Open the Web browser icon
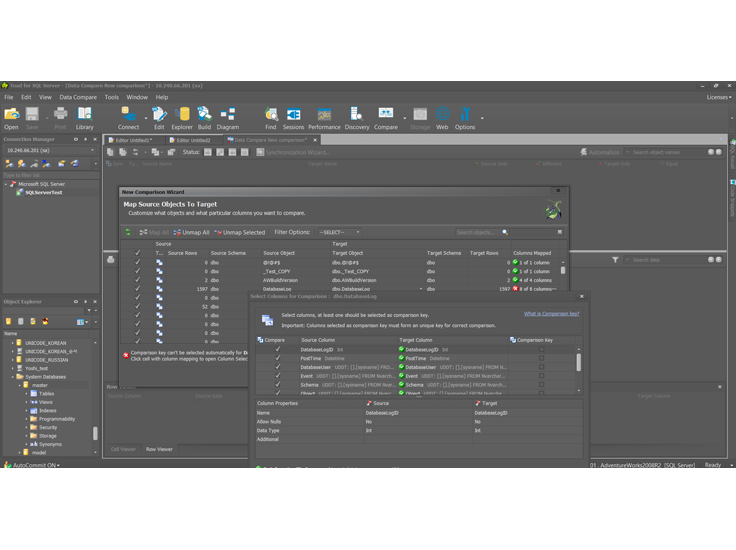Image resolution: width=736 pixels, height=550 pixels. click(442, 115)
